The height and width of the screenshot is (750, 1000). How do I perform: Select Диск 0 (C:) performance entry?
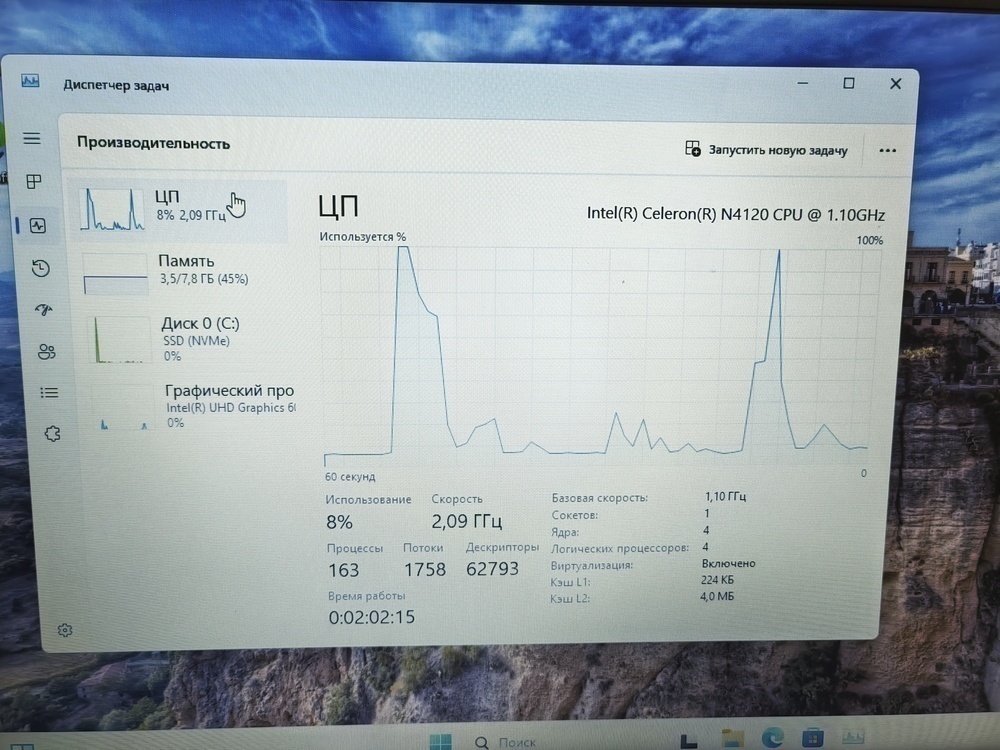pos(185,338)
